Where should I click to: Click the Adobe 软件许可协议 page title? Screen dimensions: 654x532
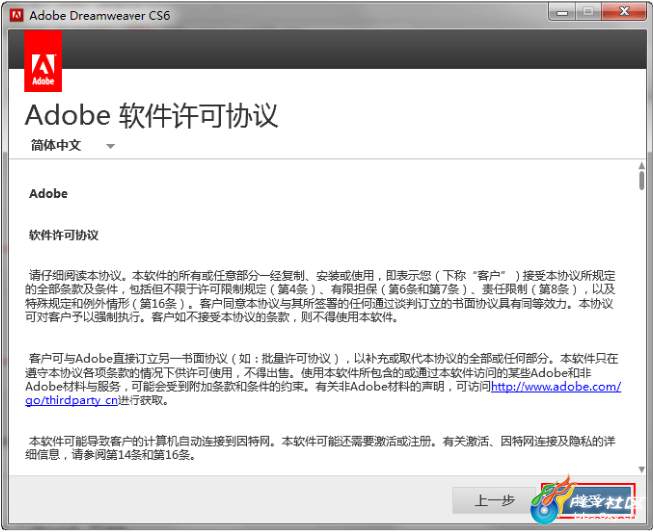[151, 115]
